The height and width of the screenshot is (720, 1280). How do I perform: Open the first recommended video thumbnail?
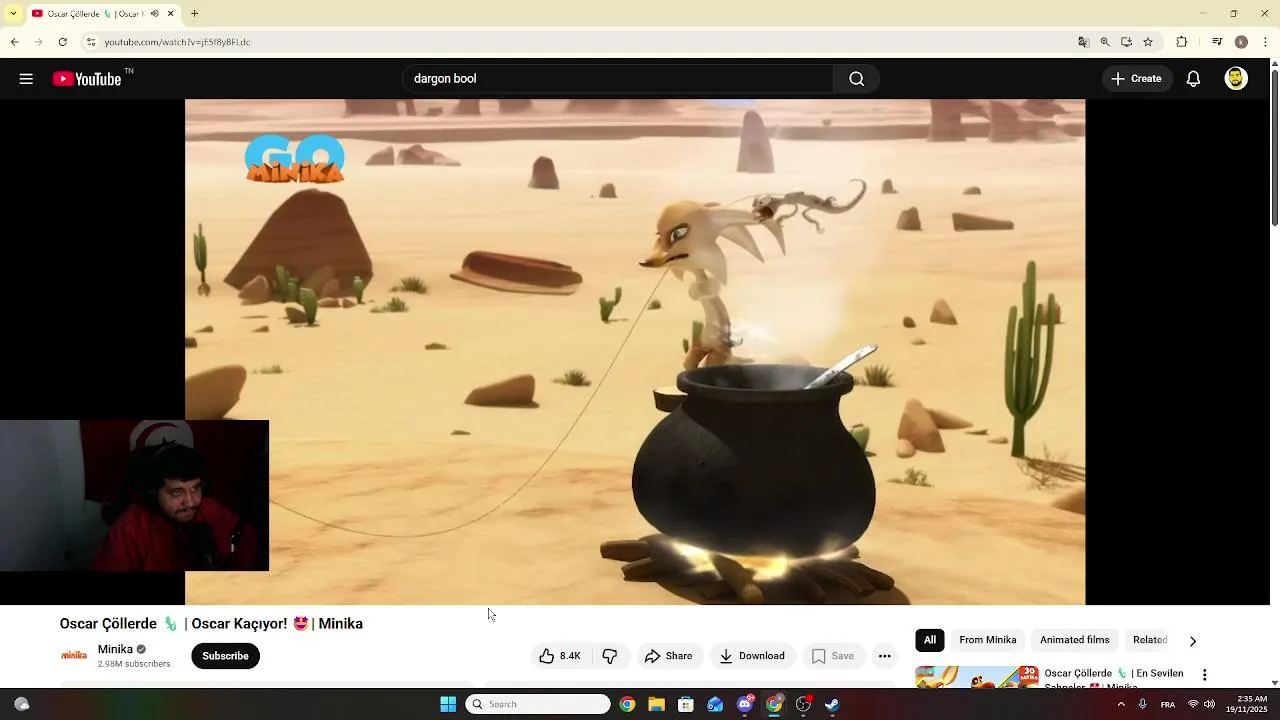click(x=977, y=677)
